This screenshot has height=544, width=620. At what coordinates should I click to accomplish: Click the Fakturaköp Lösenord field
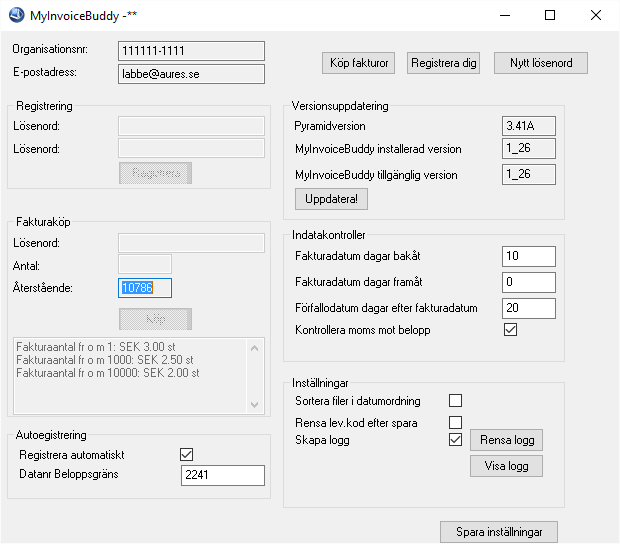coord(191,243)
